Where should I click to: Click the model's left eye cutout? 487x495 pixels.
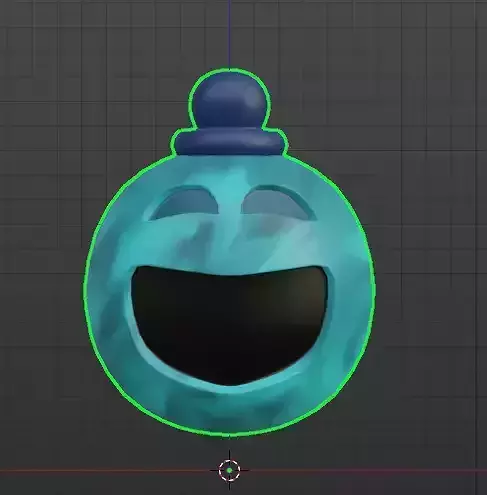(184, 203)
